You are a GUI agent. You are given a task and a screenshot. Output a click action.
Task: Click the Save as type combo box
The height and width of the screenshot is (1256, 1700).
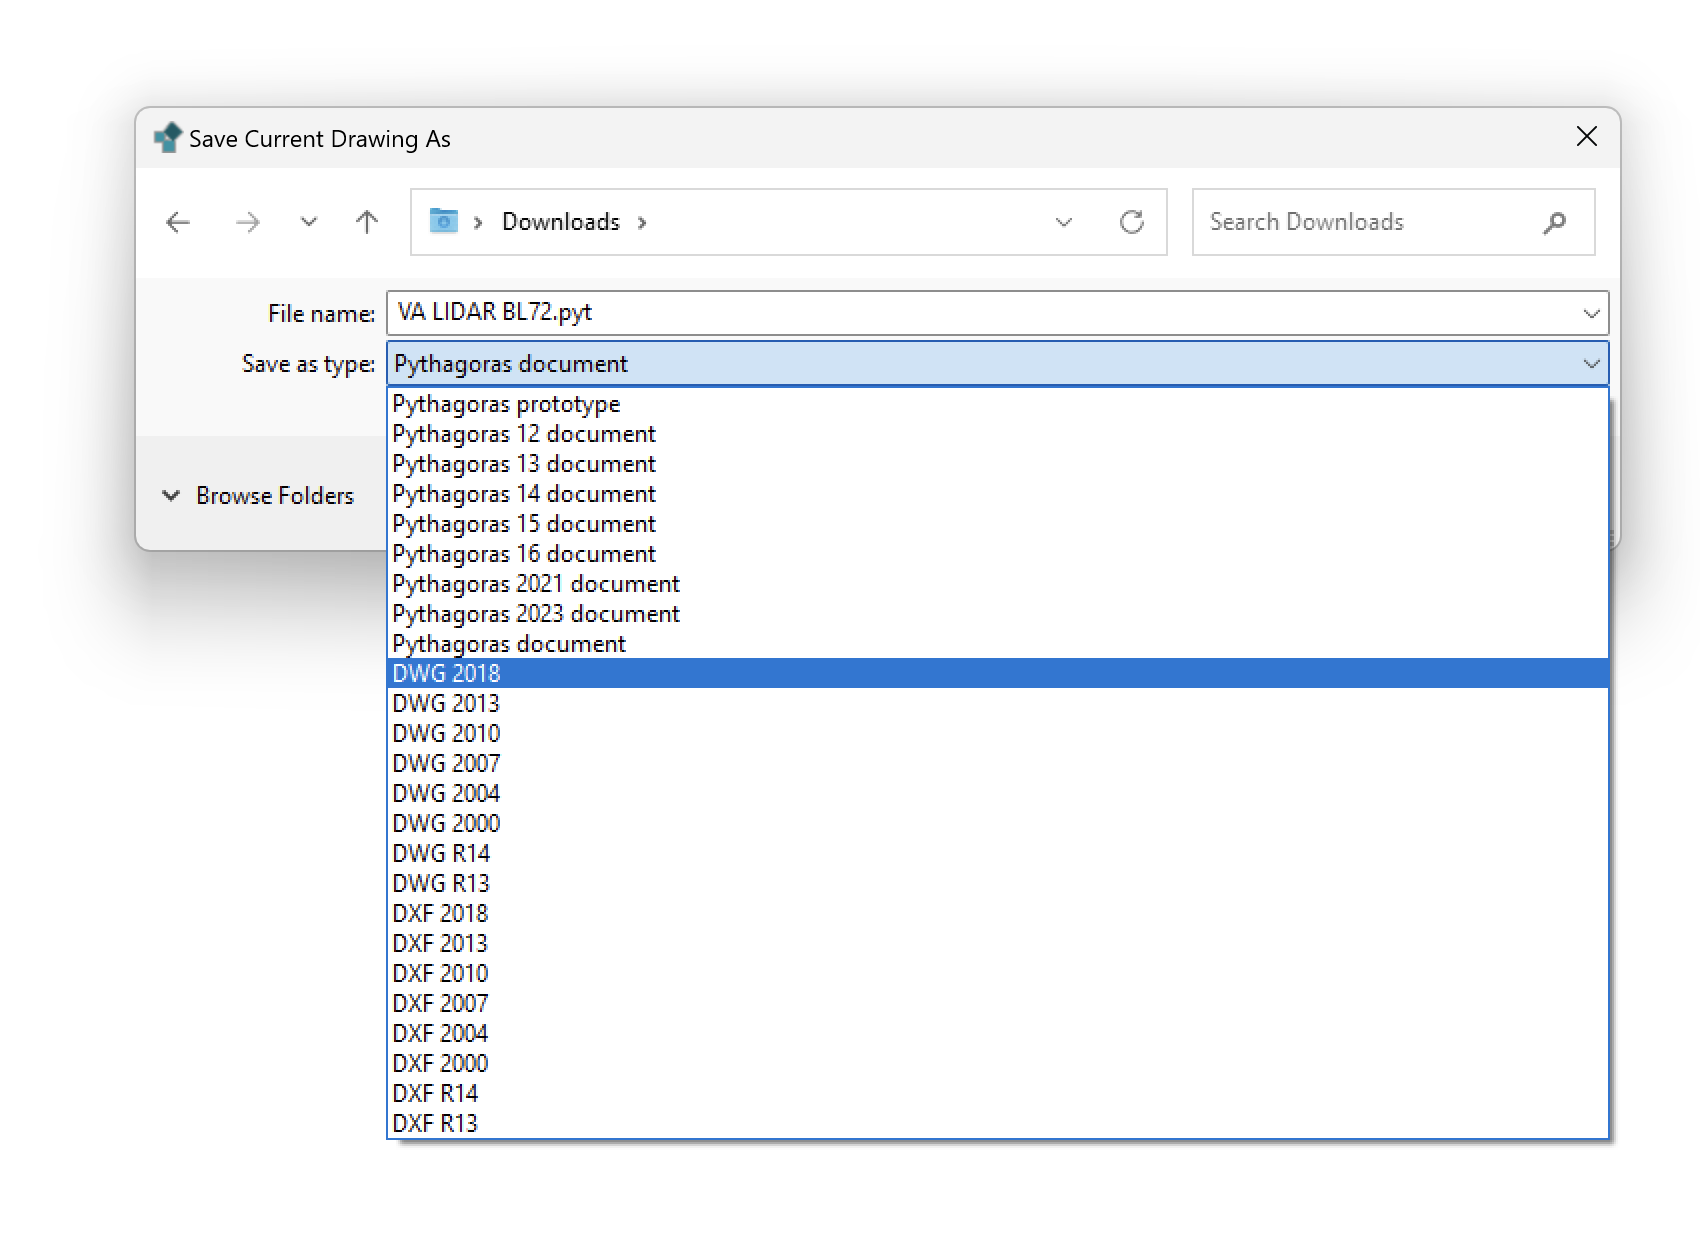point(998,364)
